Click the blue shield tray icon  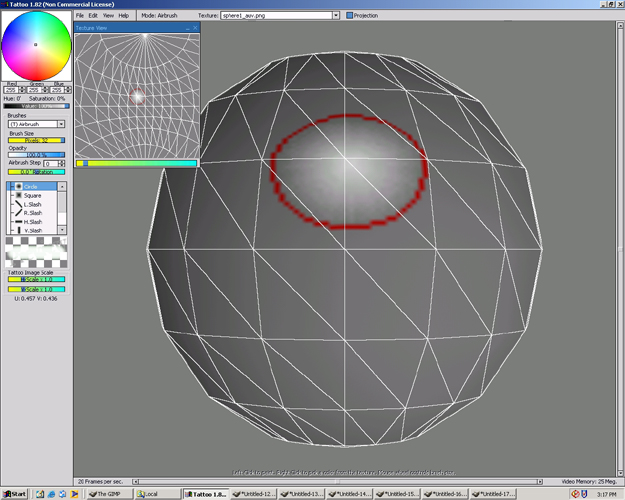click(584, 494)
